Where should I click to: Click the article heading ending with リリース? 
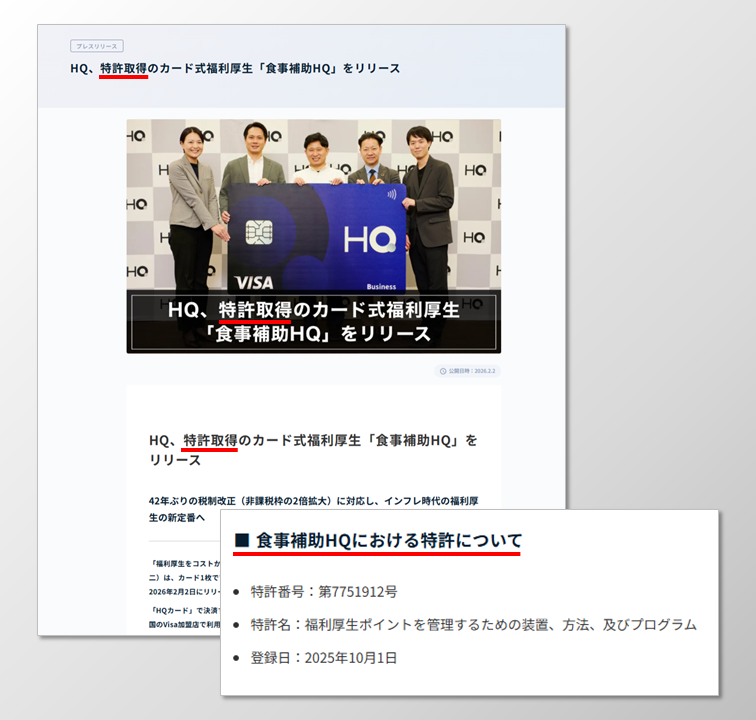coord(313,450)
